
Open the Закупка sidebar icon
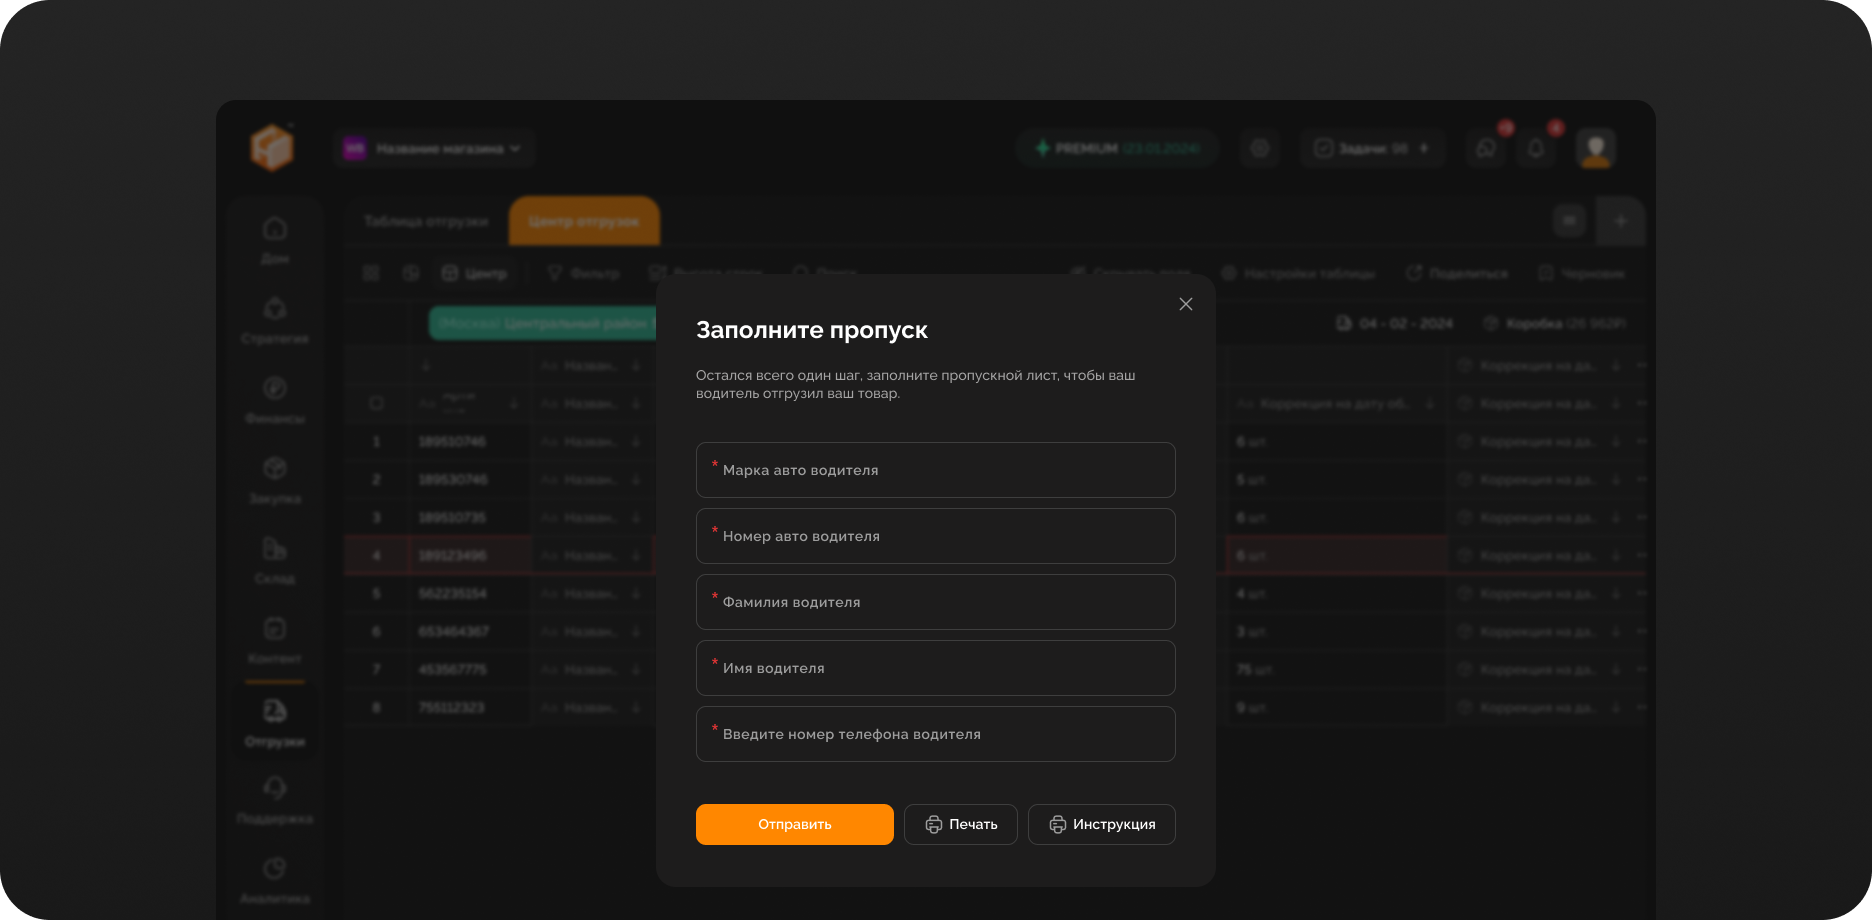275,469
